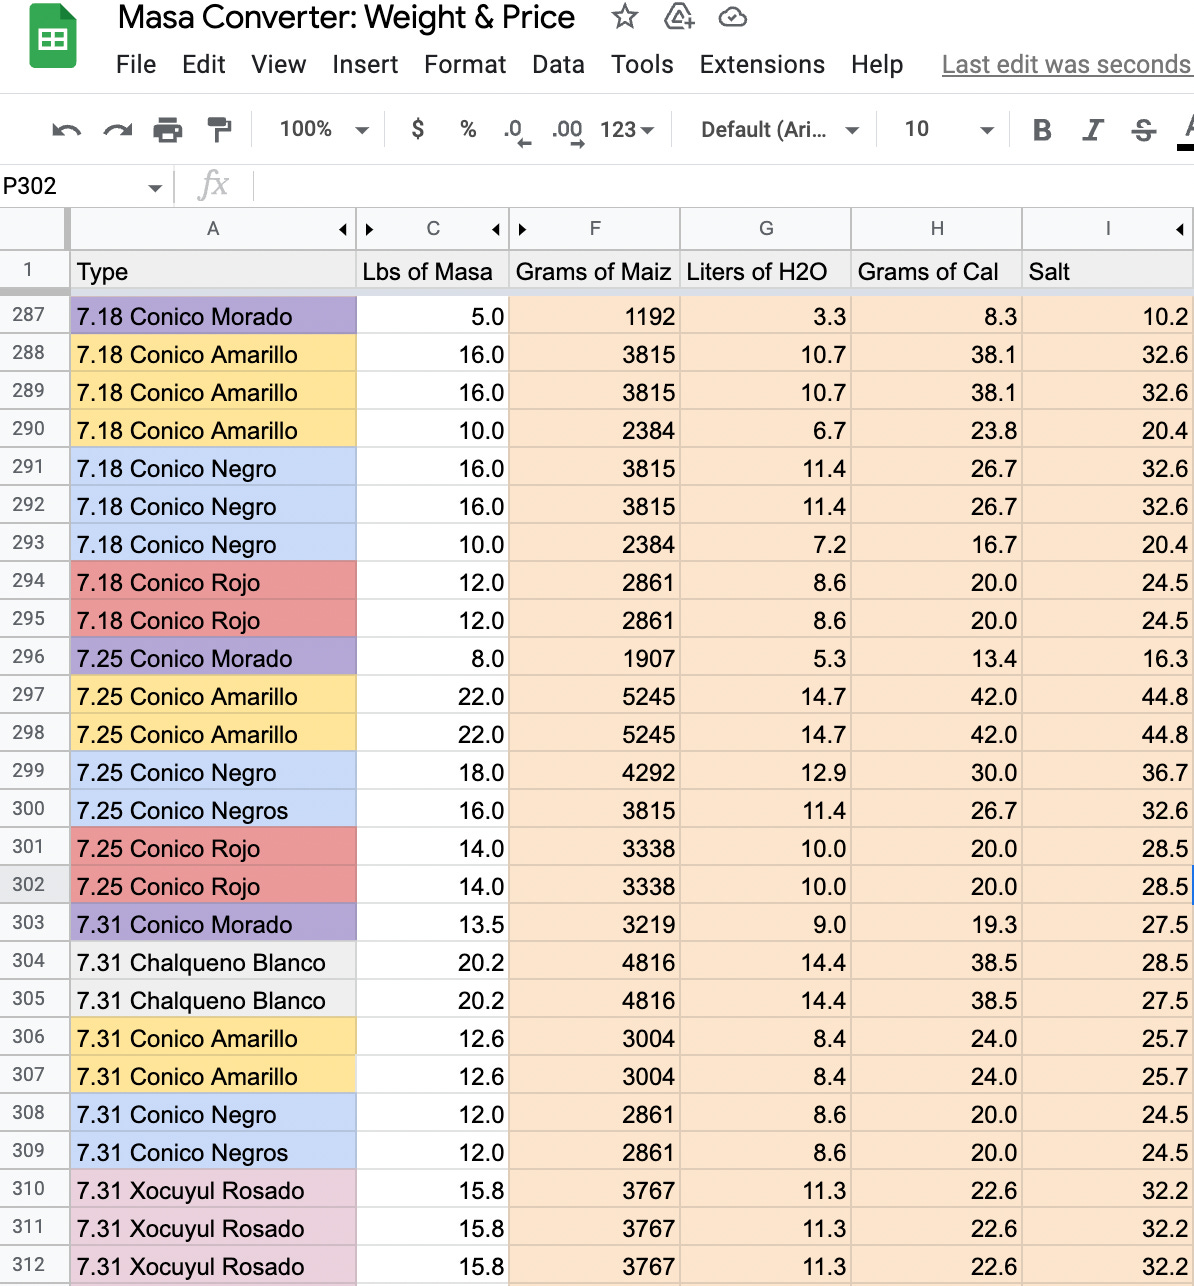
Task: Expand hidden columns arrow after column I
Action: [1180, 230]
